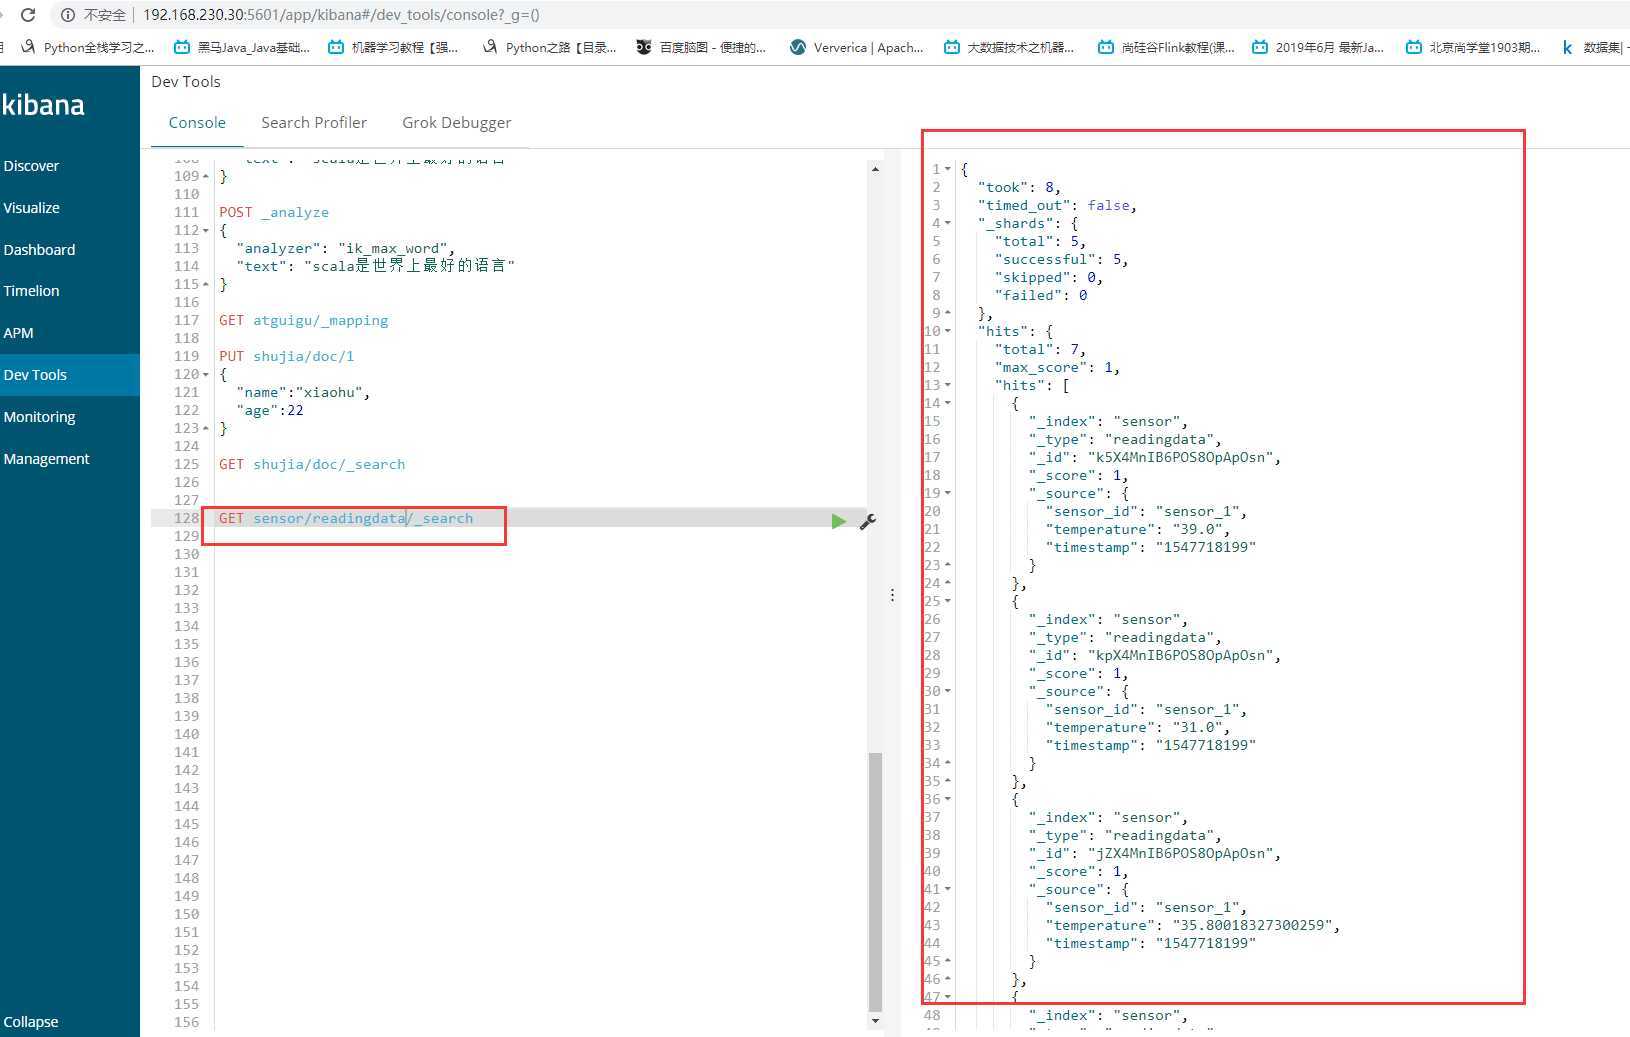Screen dimensions: 1630x1037
Task: Click the browser address bar URL
Action: (341, 15)
